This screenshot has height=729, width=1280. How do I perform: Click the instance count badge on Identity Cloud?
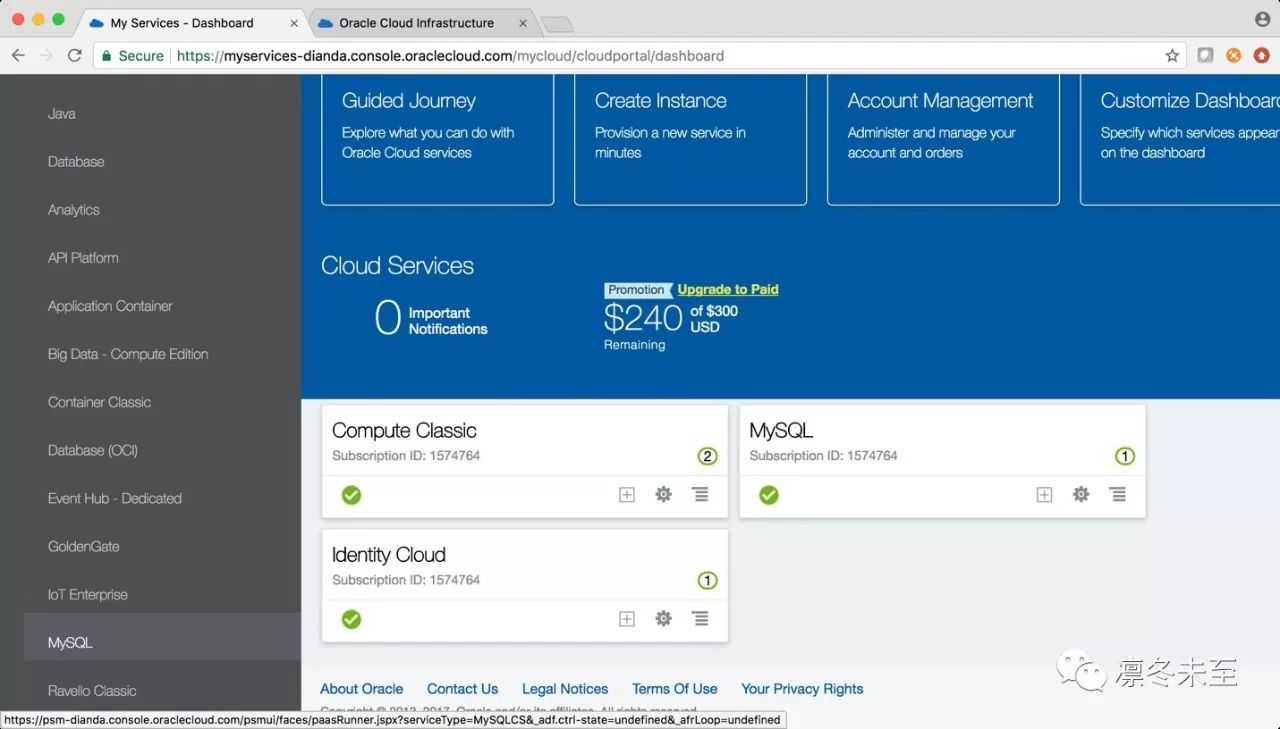point(707,581)
